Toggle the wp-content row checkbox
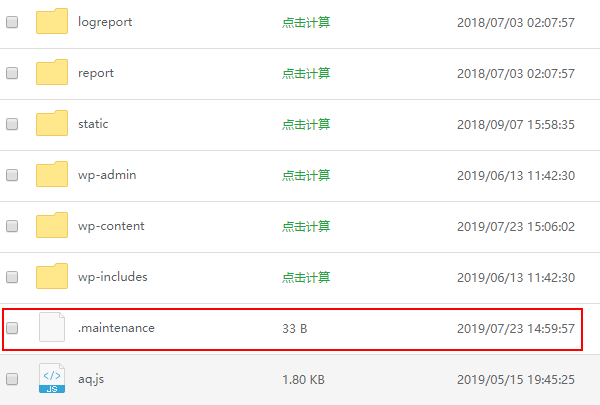 [12, 226]
